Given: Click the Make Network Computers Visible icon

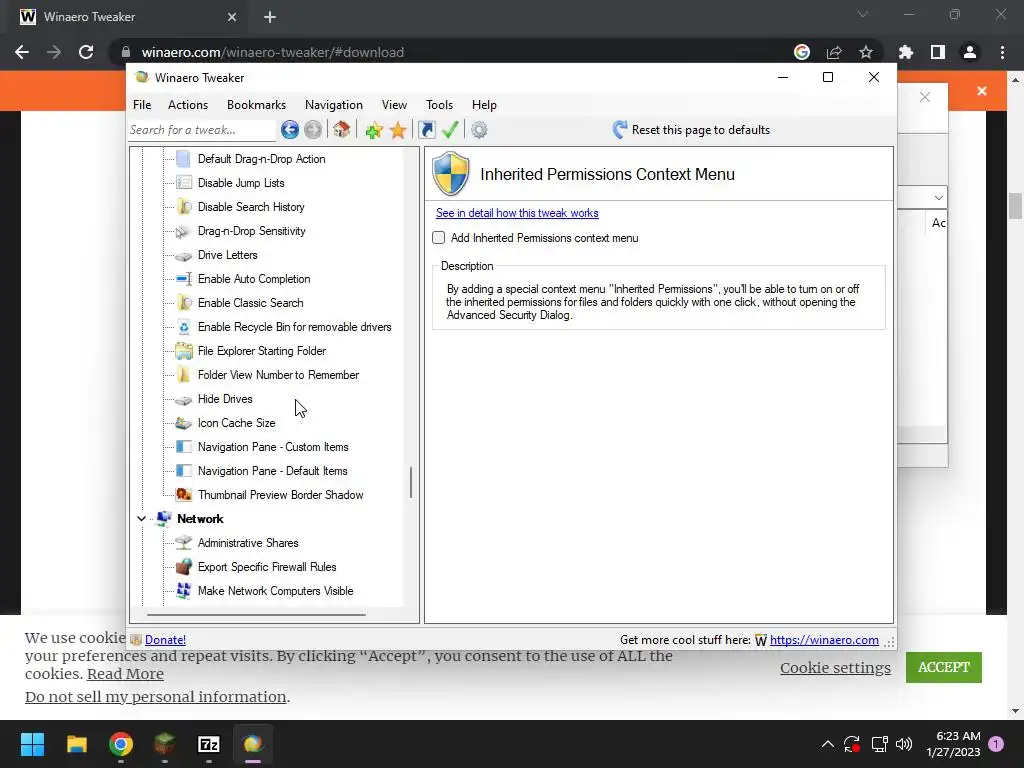Looking at the screenshot, I should (184, 591).
